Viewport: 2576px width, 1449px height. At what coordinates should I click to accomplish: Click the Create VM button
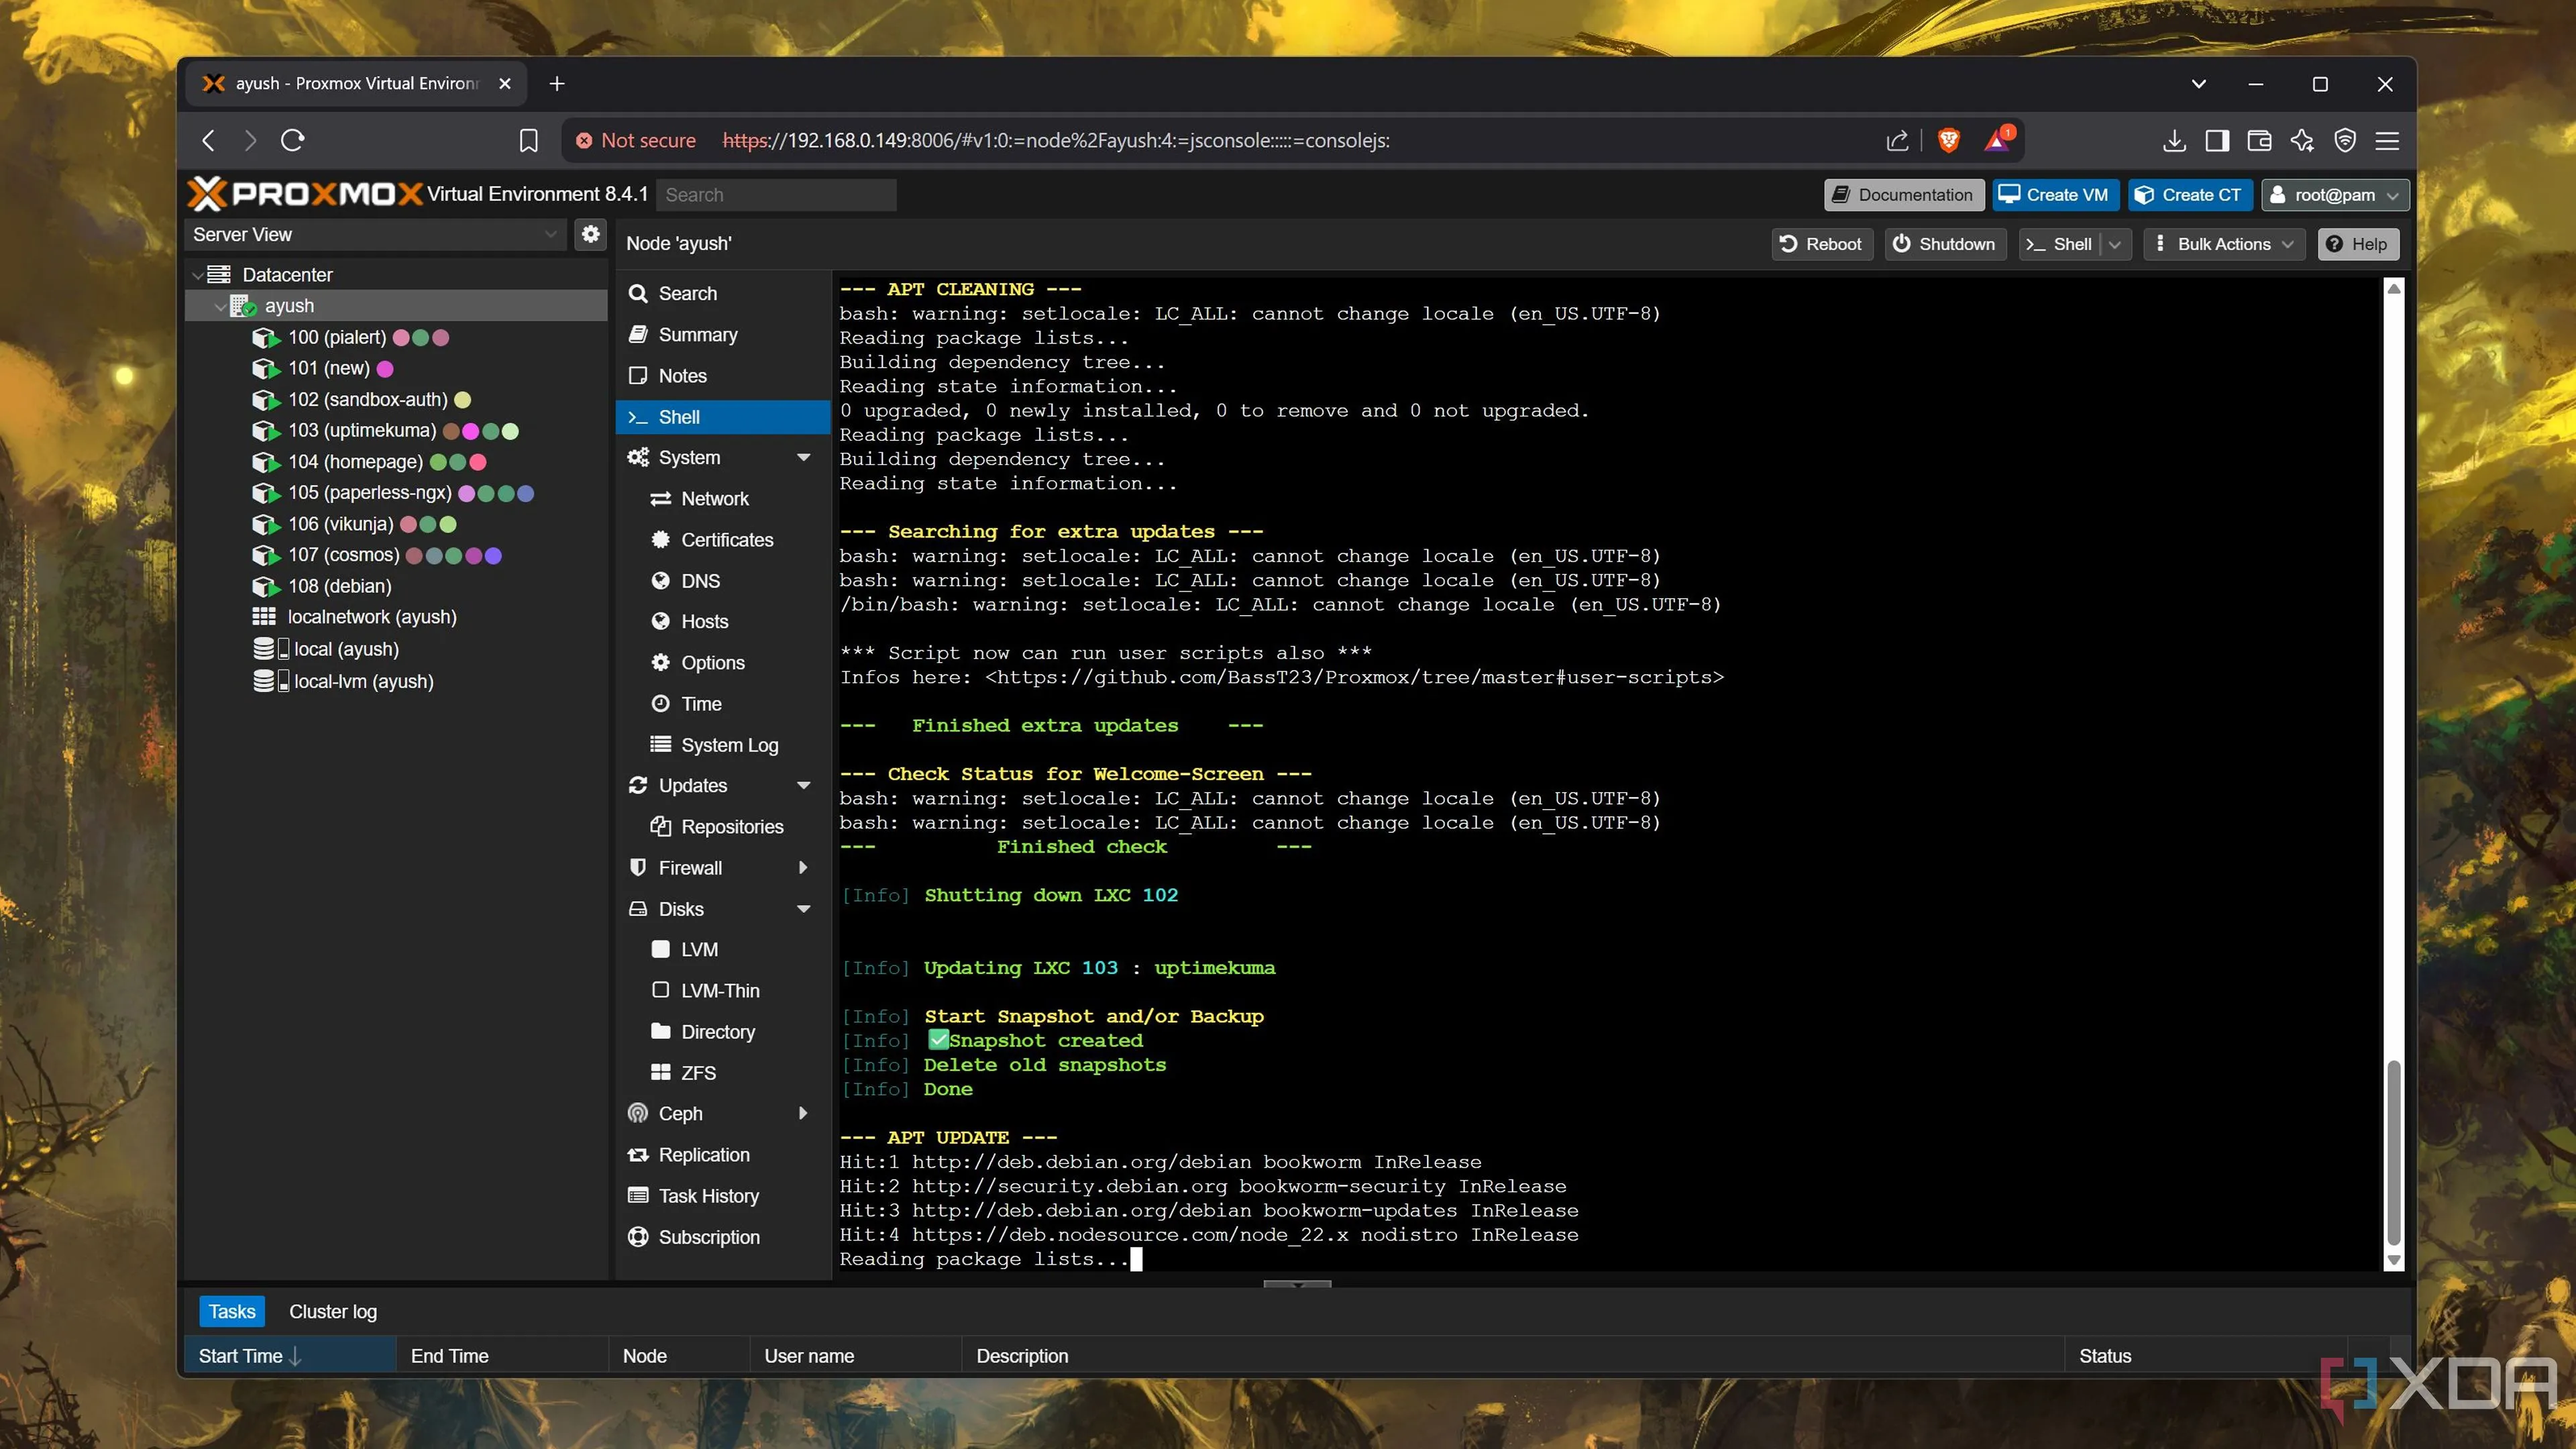click(x=2055, y=195)
